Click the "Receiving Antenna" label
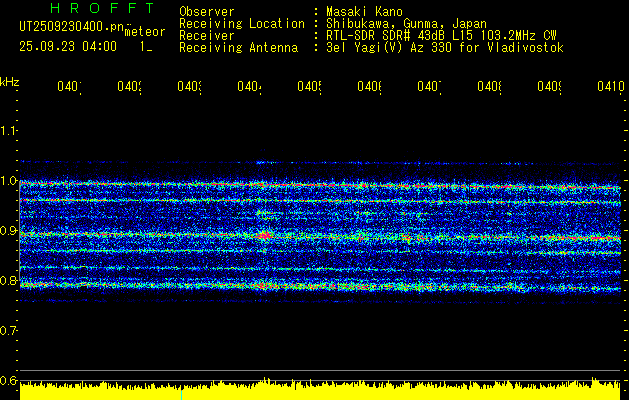The height and width of the screenshot is (400, 629). [238, 48]
